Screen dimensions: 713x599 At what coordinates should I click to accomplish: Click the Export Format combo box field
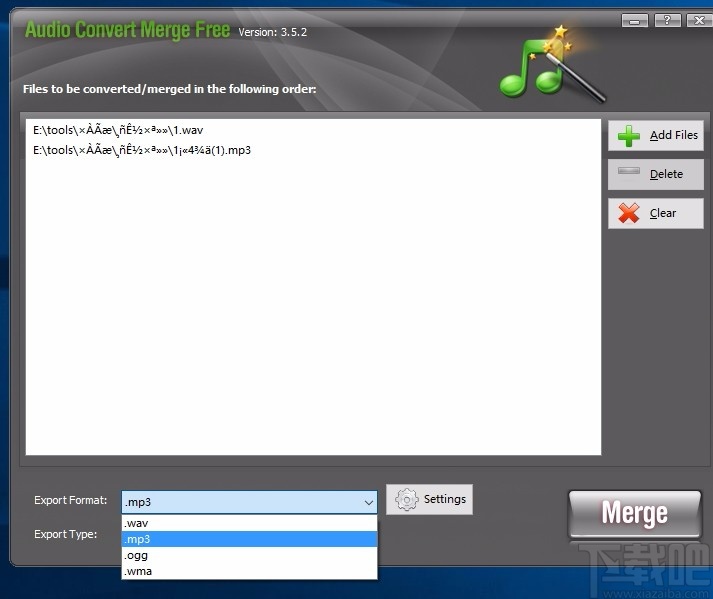point(249,502)
